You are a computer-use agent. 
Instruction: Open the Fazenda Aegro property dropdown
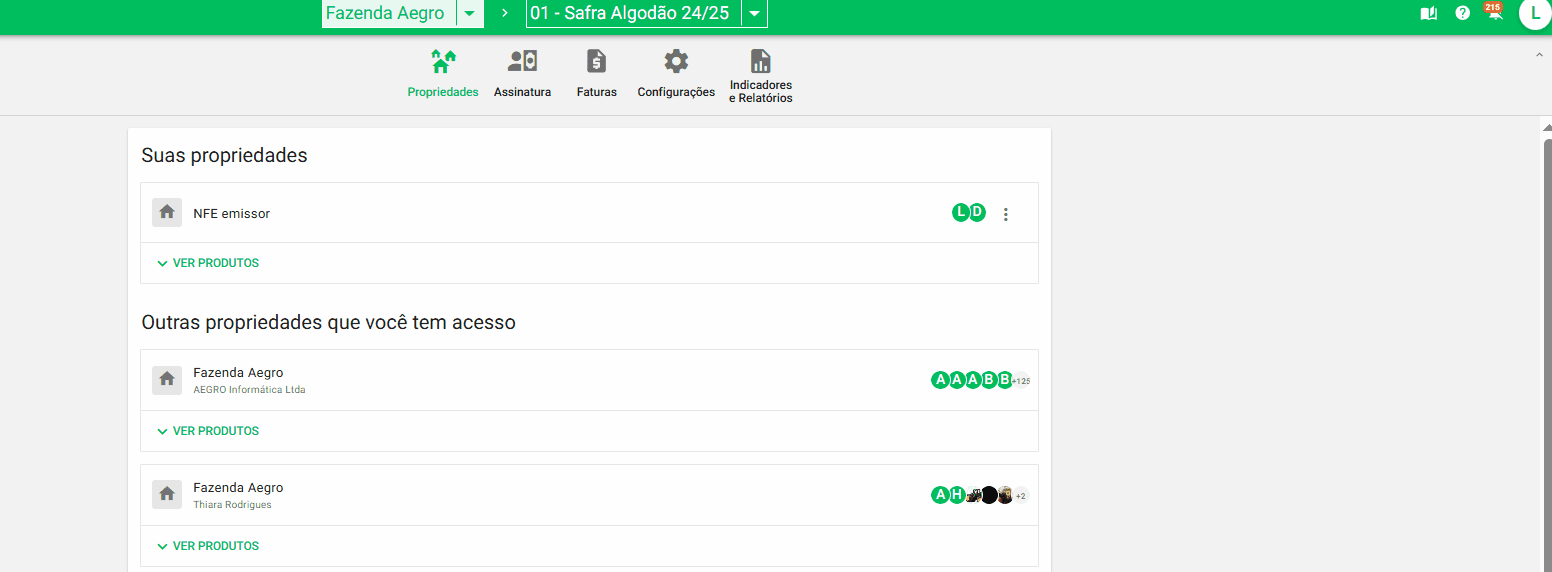(470, 13)
